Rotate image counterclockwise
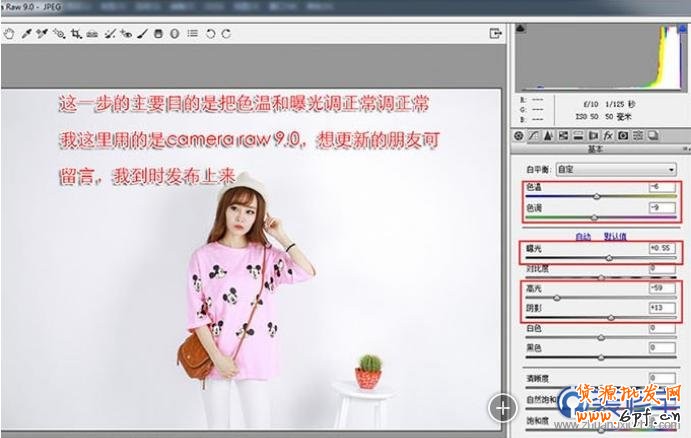This screenshot has width=691, height=438. click(x=210, y=33)
